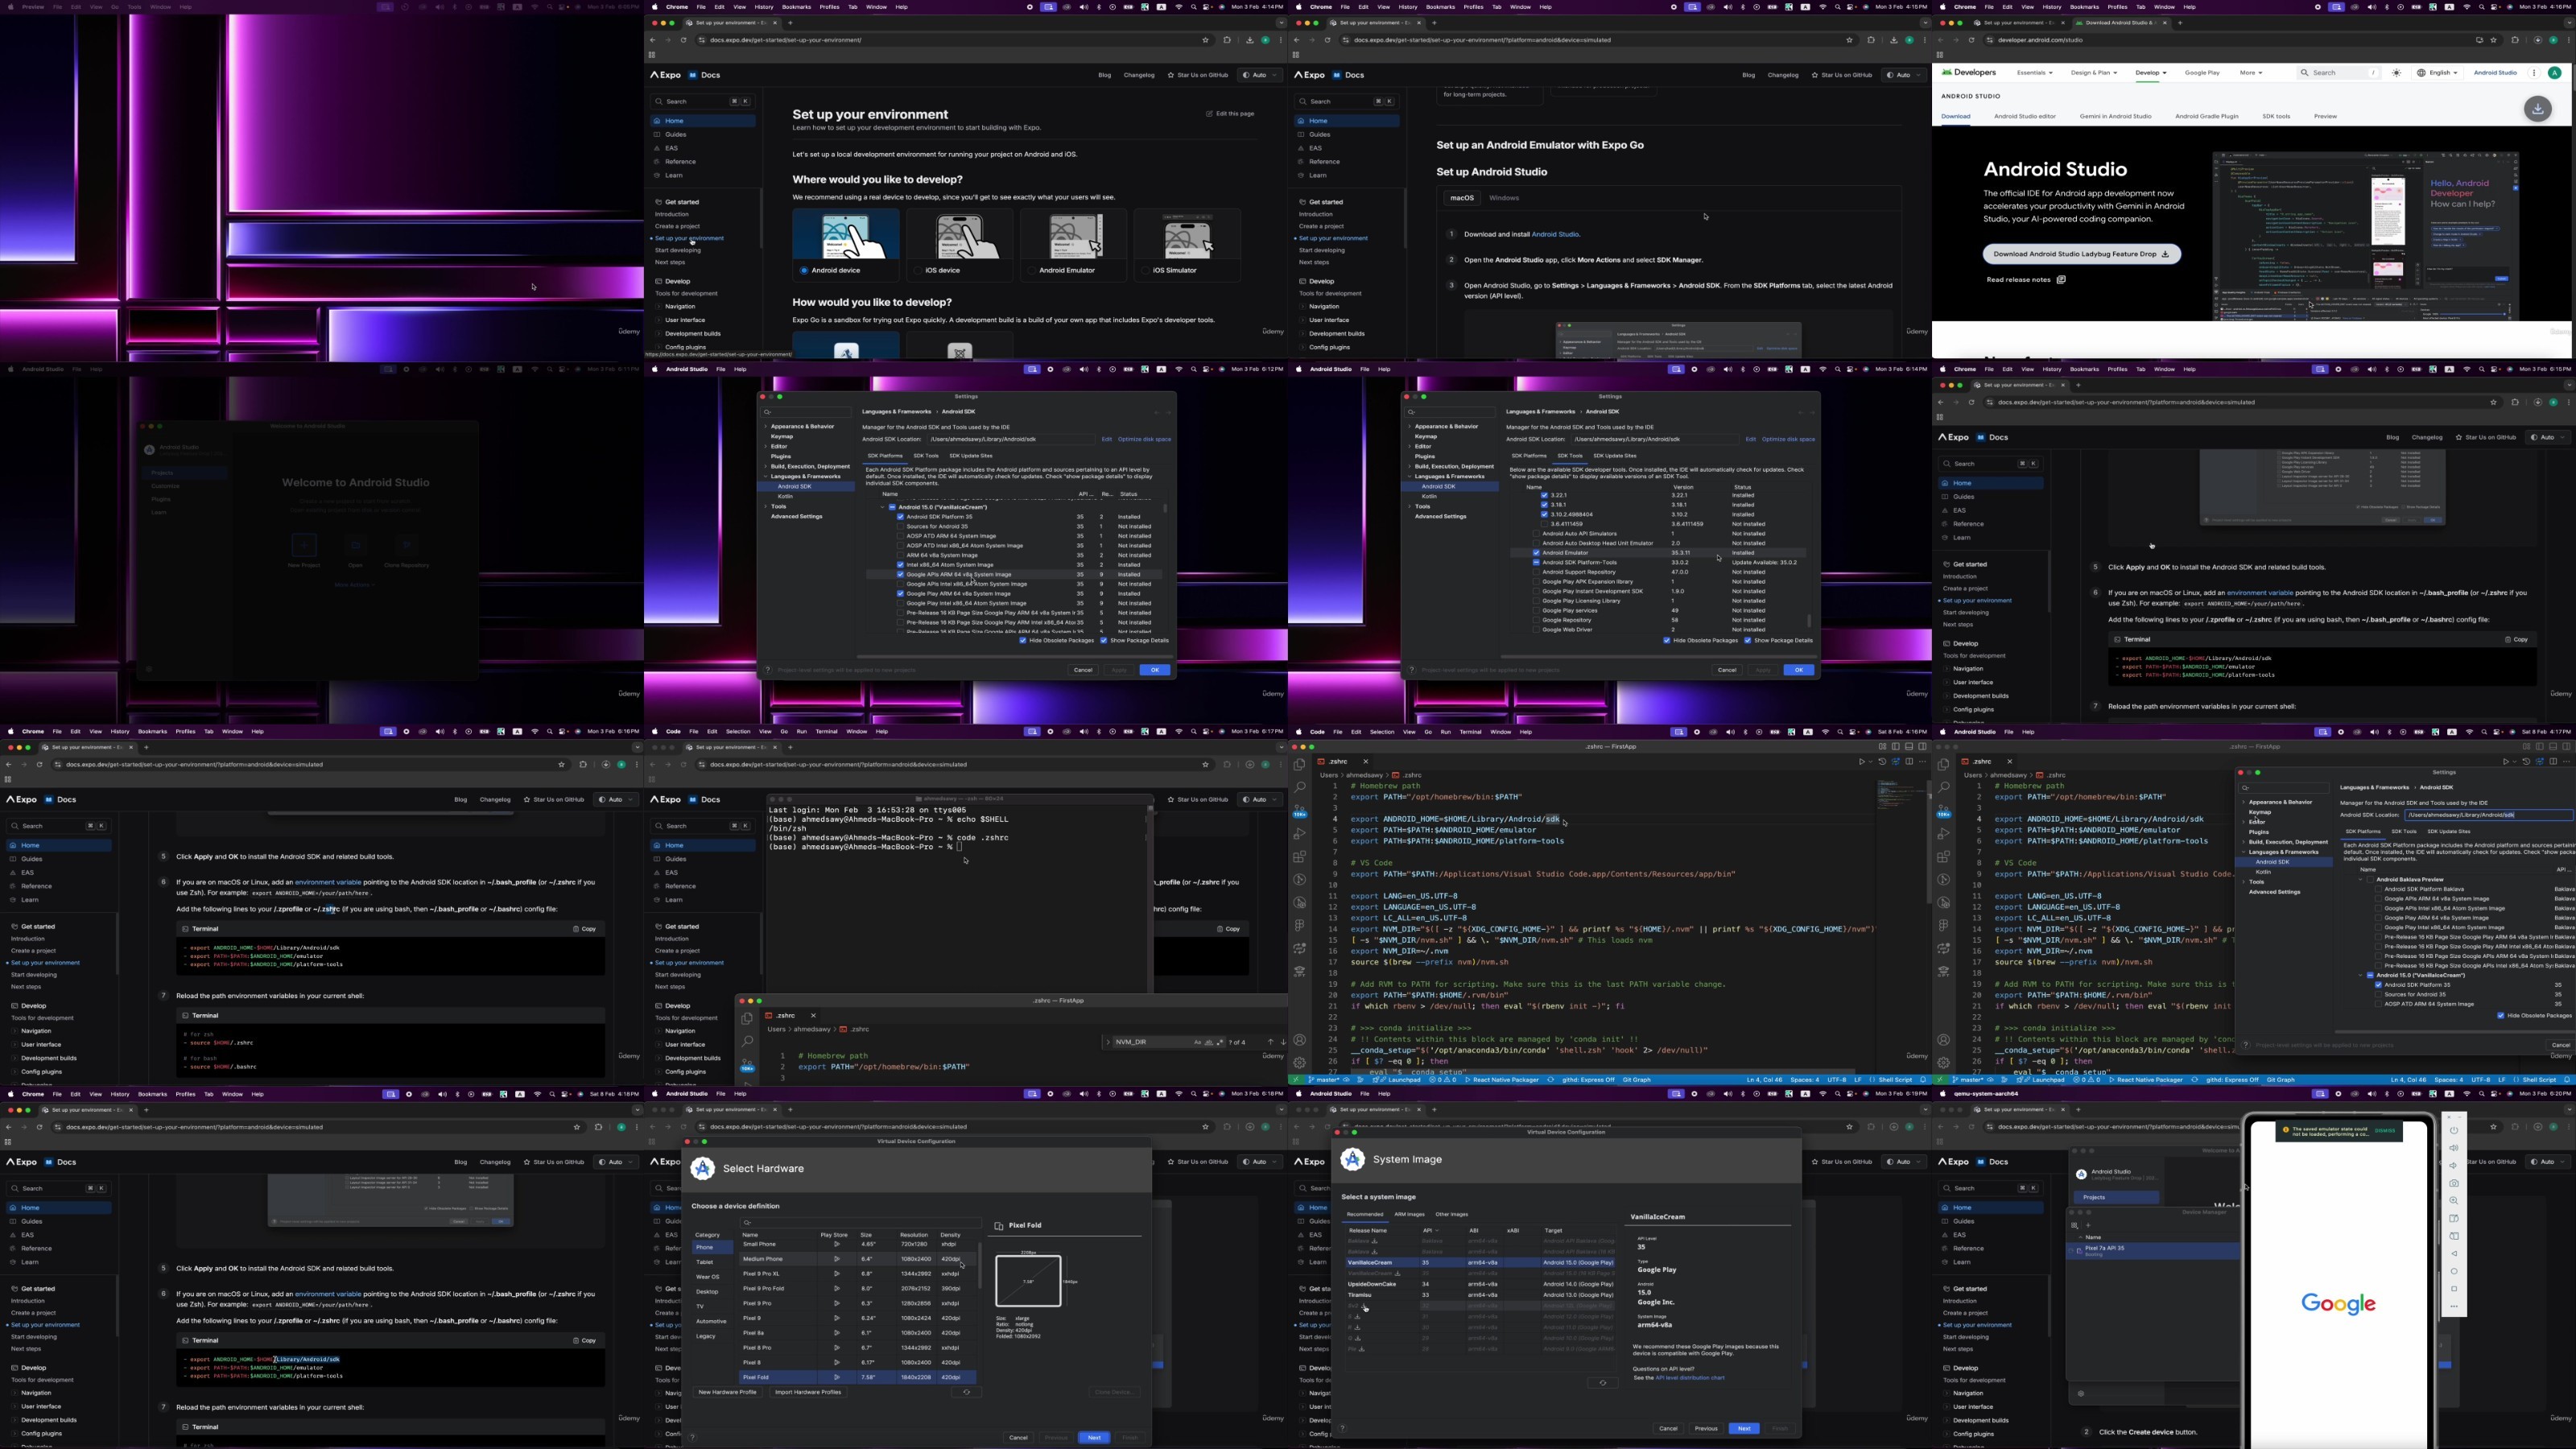Expand the Develop dropdown on Android Developers
Image resolution: width=2576 pixels, height=1449 pixels.
[x=2151, y=73]
